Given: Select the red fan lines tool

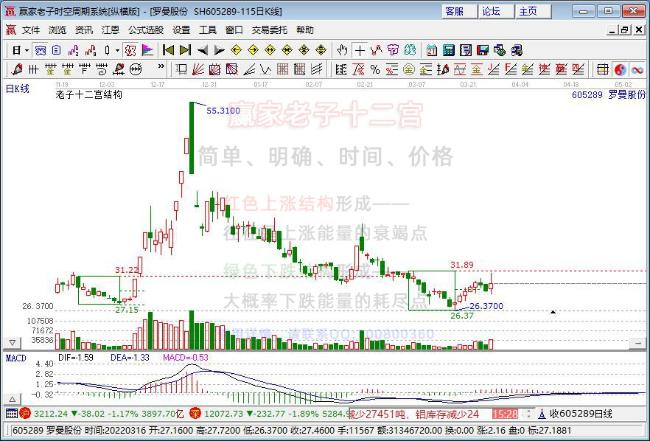Looking at the screenshot, I should click(x=198, y=69).
